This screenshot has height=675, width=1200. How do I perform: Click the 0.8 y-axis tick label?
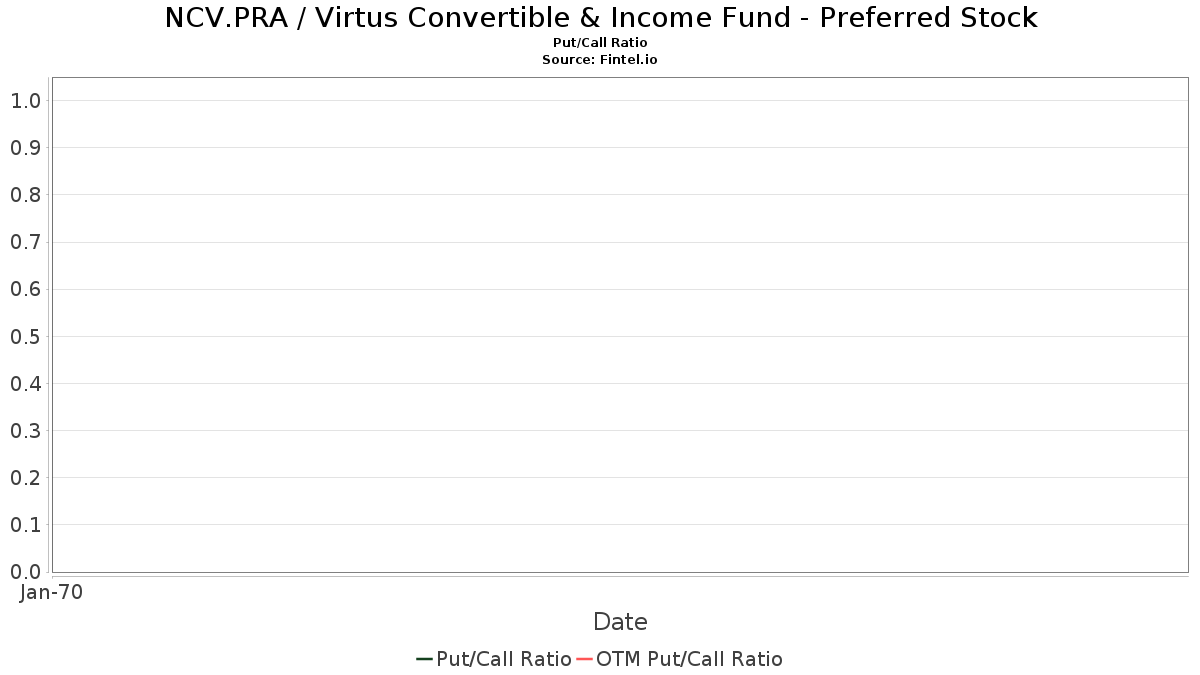tap(25, 194)
